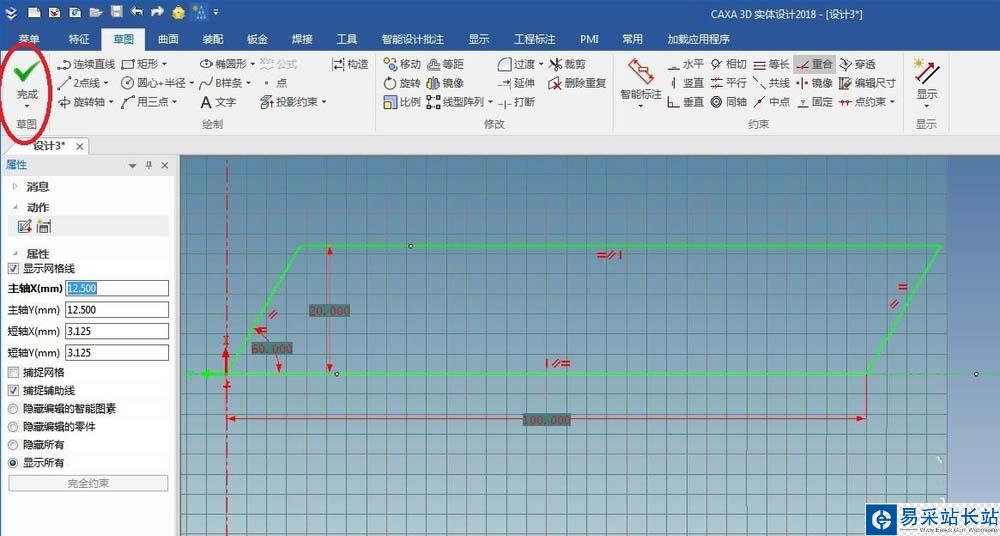Apply the 相切 tangent constraint
The width and height of the screenshot is (1000, 536).
[728, 64]
